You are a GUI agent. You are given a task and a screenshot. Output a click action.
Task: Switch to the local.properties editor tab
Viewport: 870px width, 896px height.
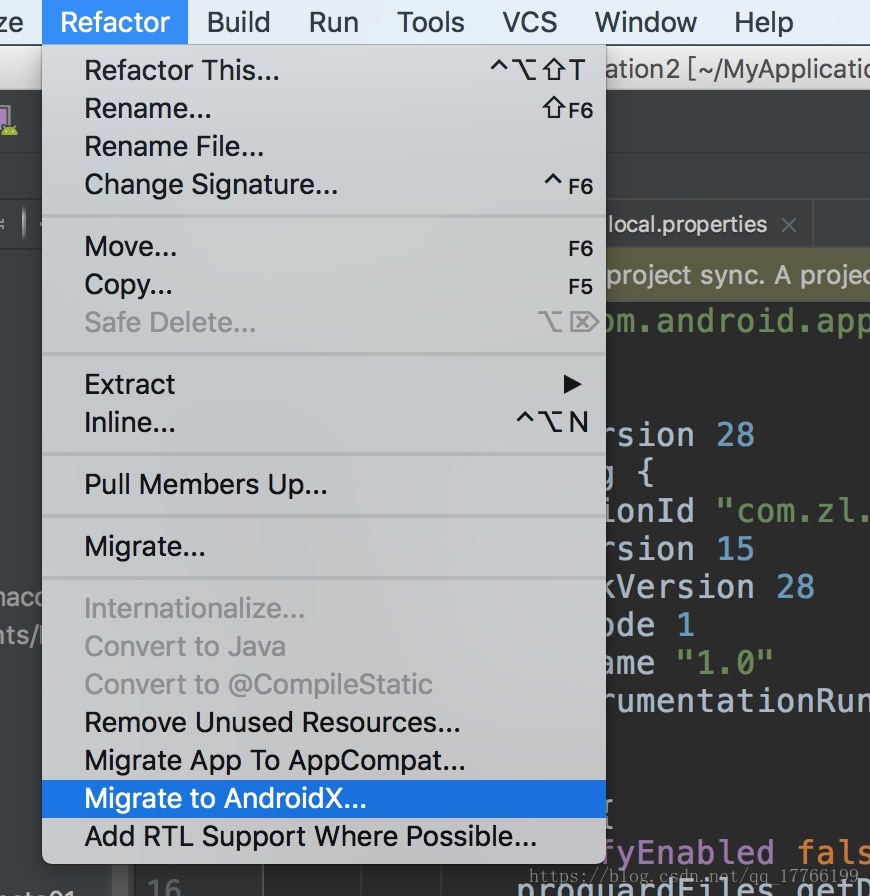tap(688, 225)
